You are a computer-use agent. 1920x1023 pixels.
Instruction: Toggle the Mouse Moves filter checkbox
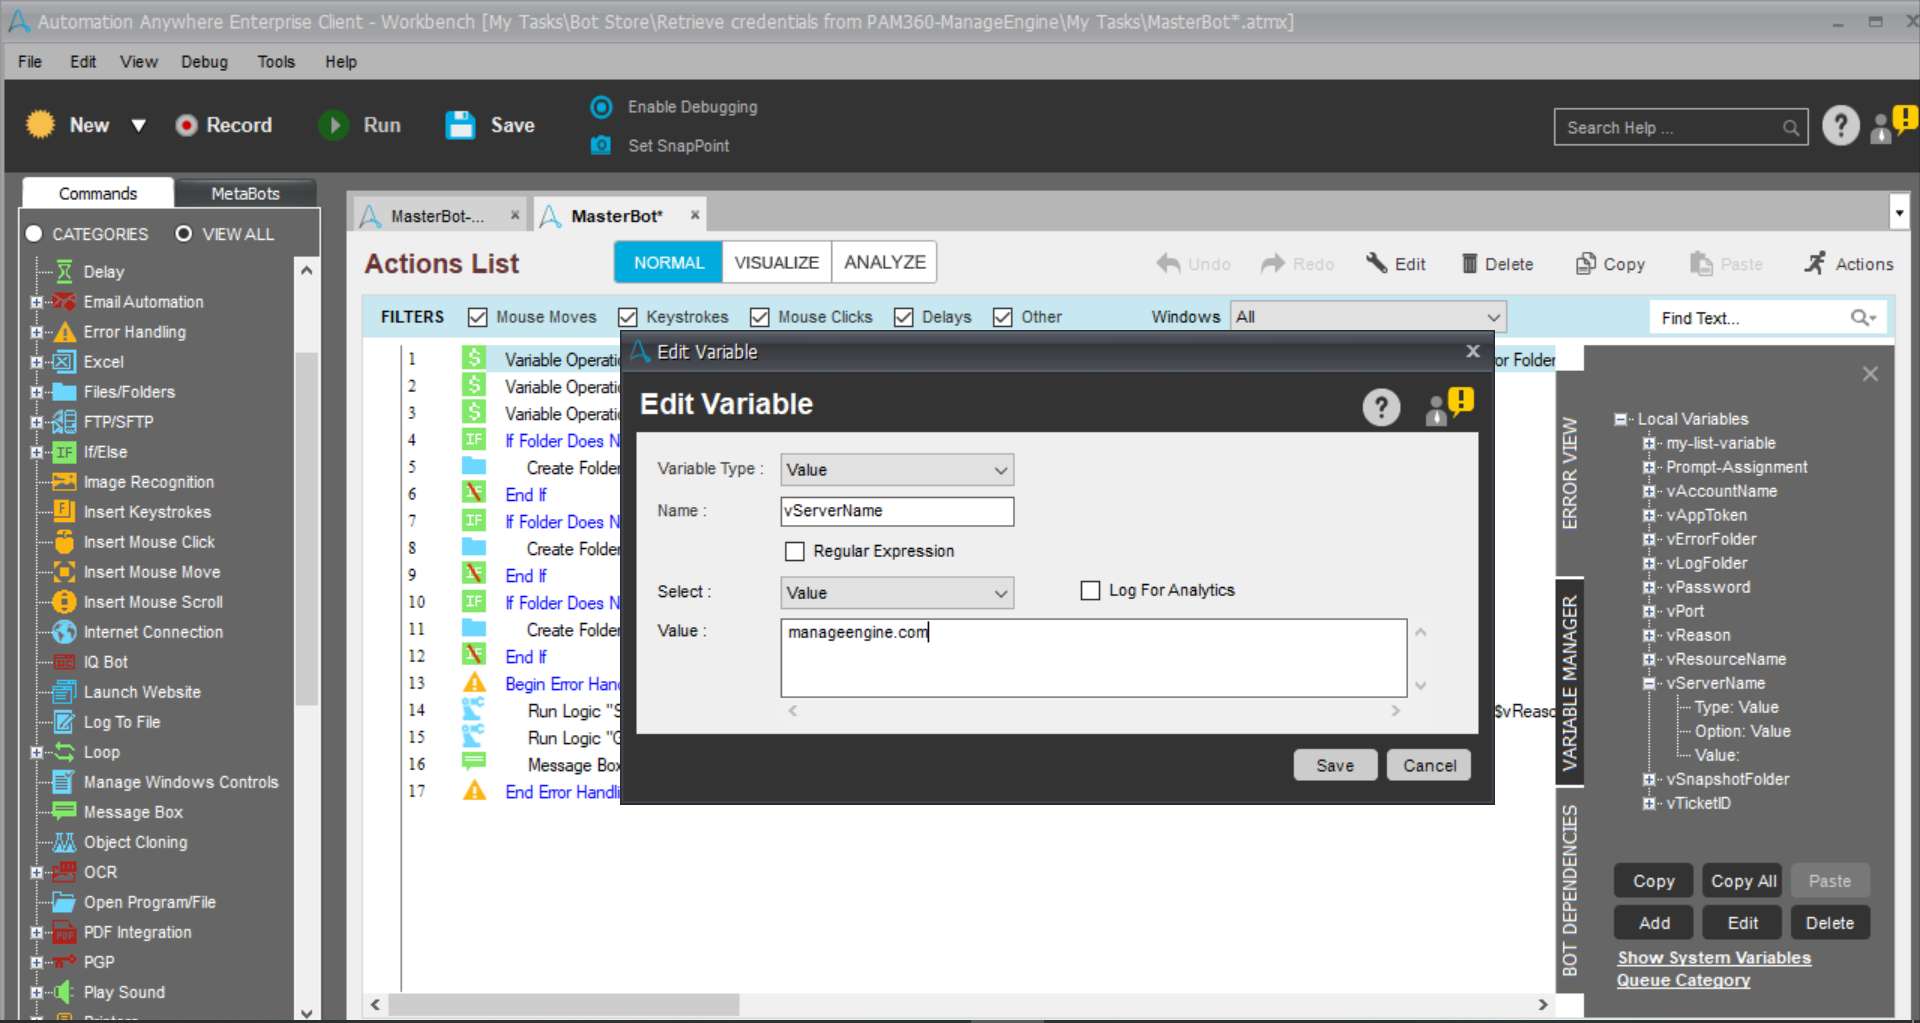[478, 317]
